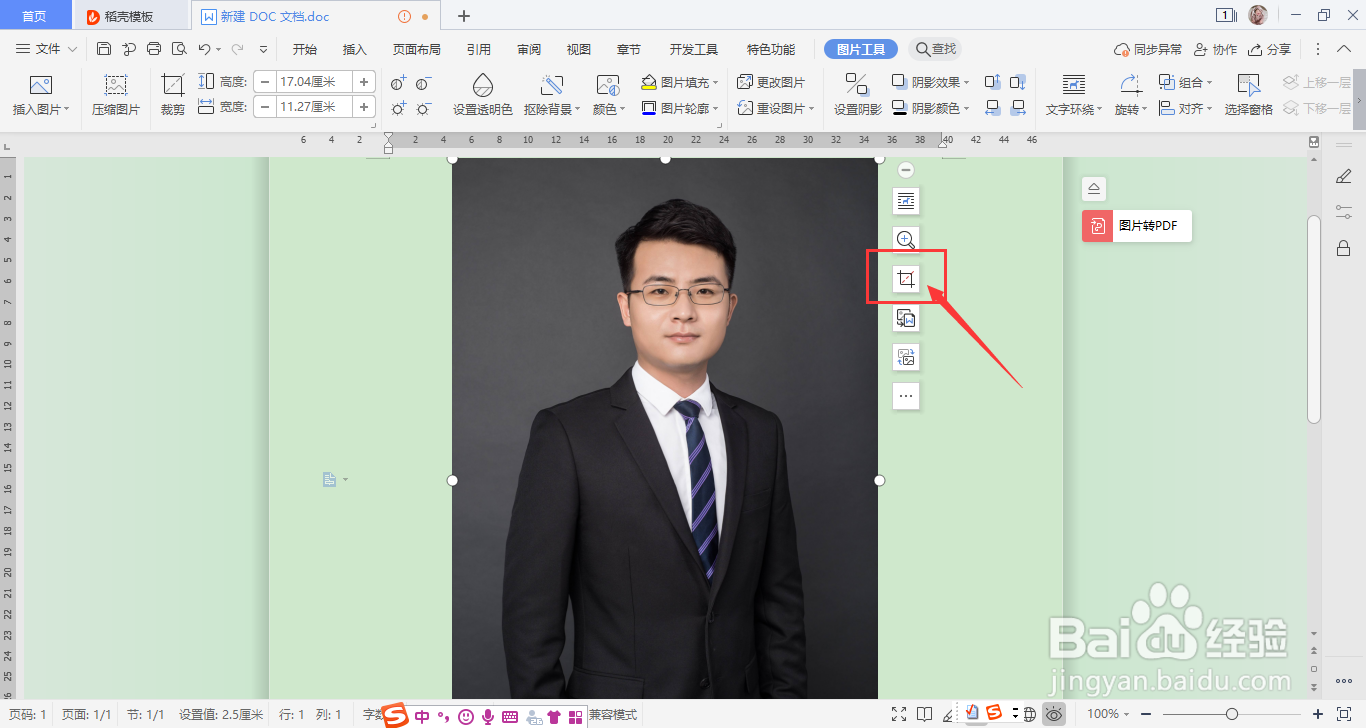
Task: Open the Align (对齐) dropdown
Action: click(x=1186, y=108)
